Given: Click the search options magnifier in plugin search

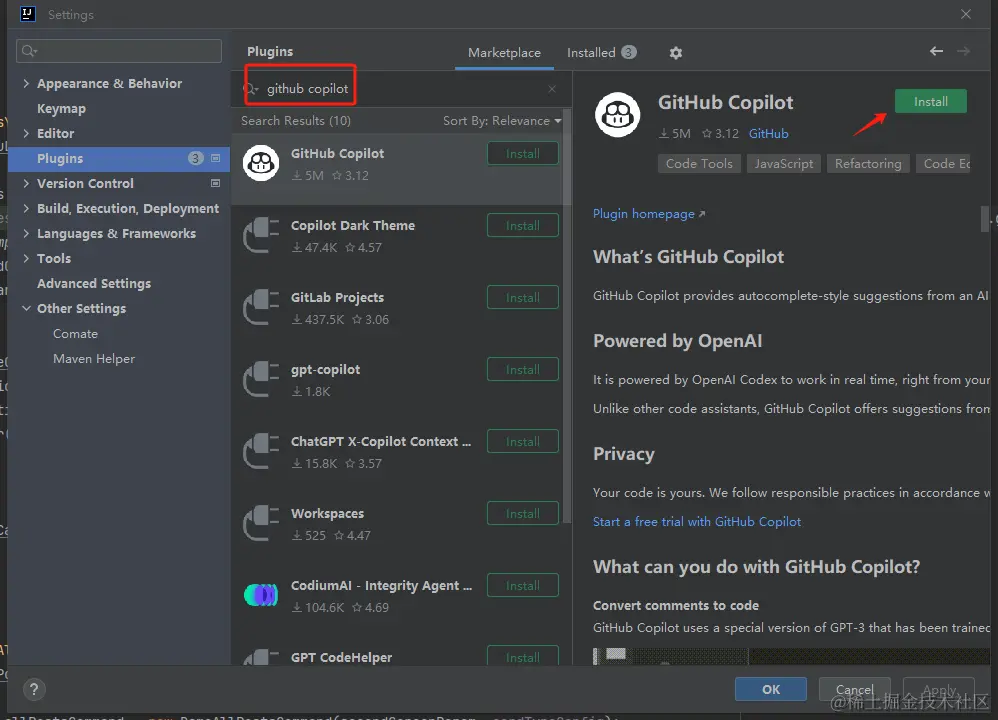Looking at the screenshot, I should [x=251, y=89].
